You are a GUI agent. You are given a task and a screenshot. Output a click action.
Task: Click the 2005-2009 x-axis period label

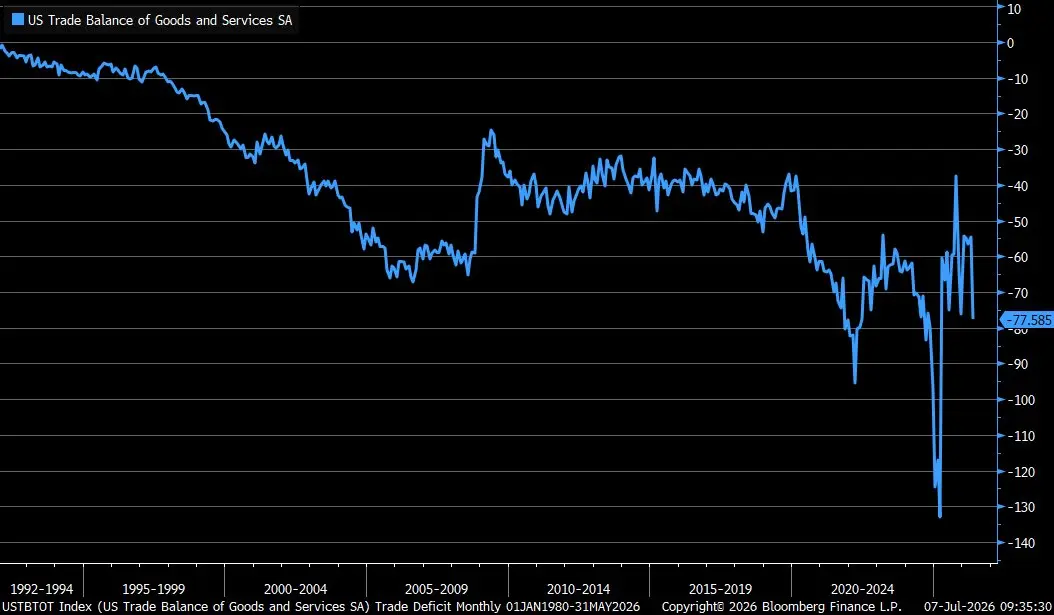(x=436, y=589)
